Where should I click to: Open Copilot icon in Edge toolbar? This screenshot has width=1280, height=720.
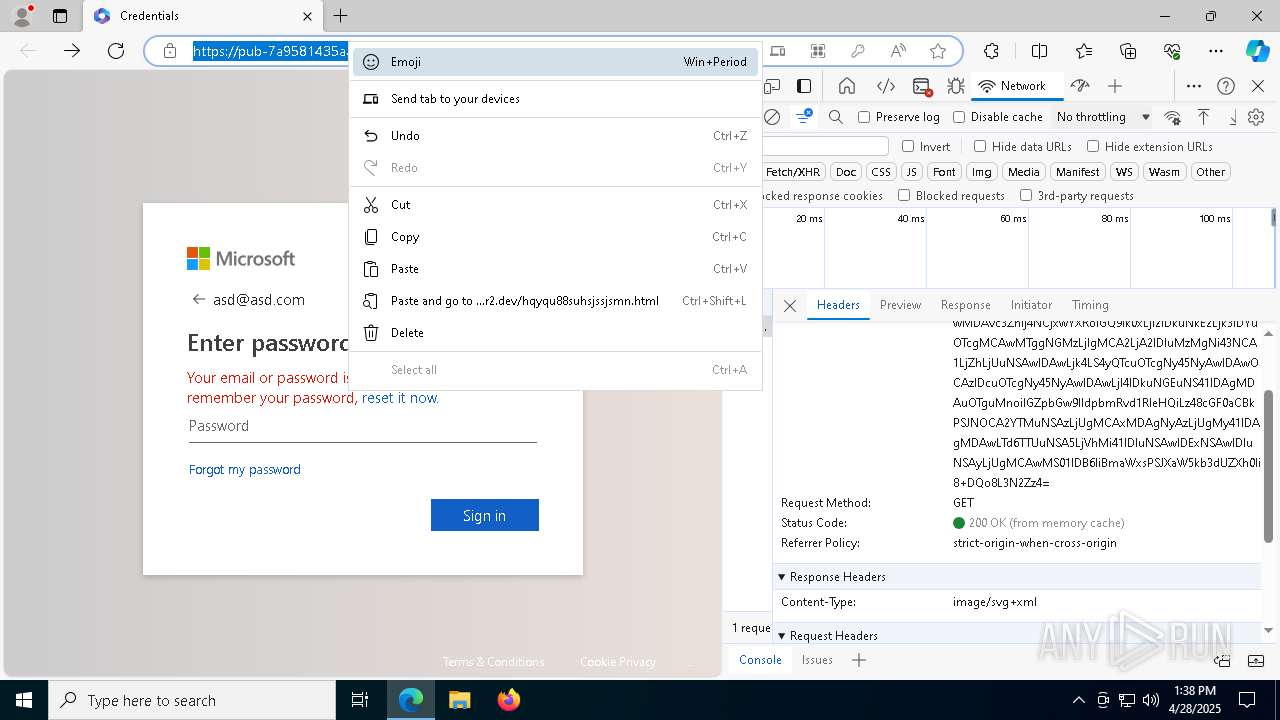(x=1257, y=51)
